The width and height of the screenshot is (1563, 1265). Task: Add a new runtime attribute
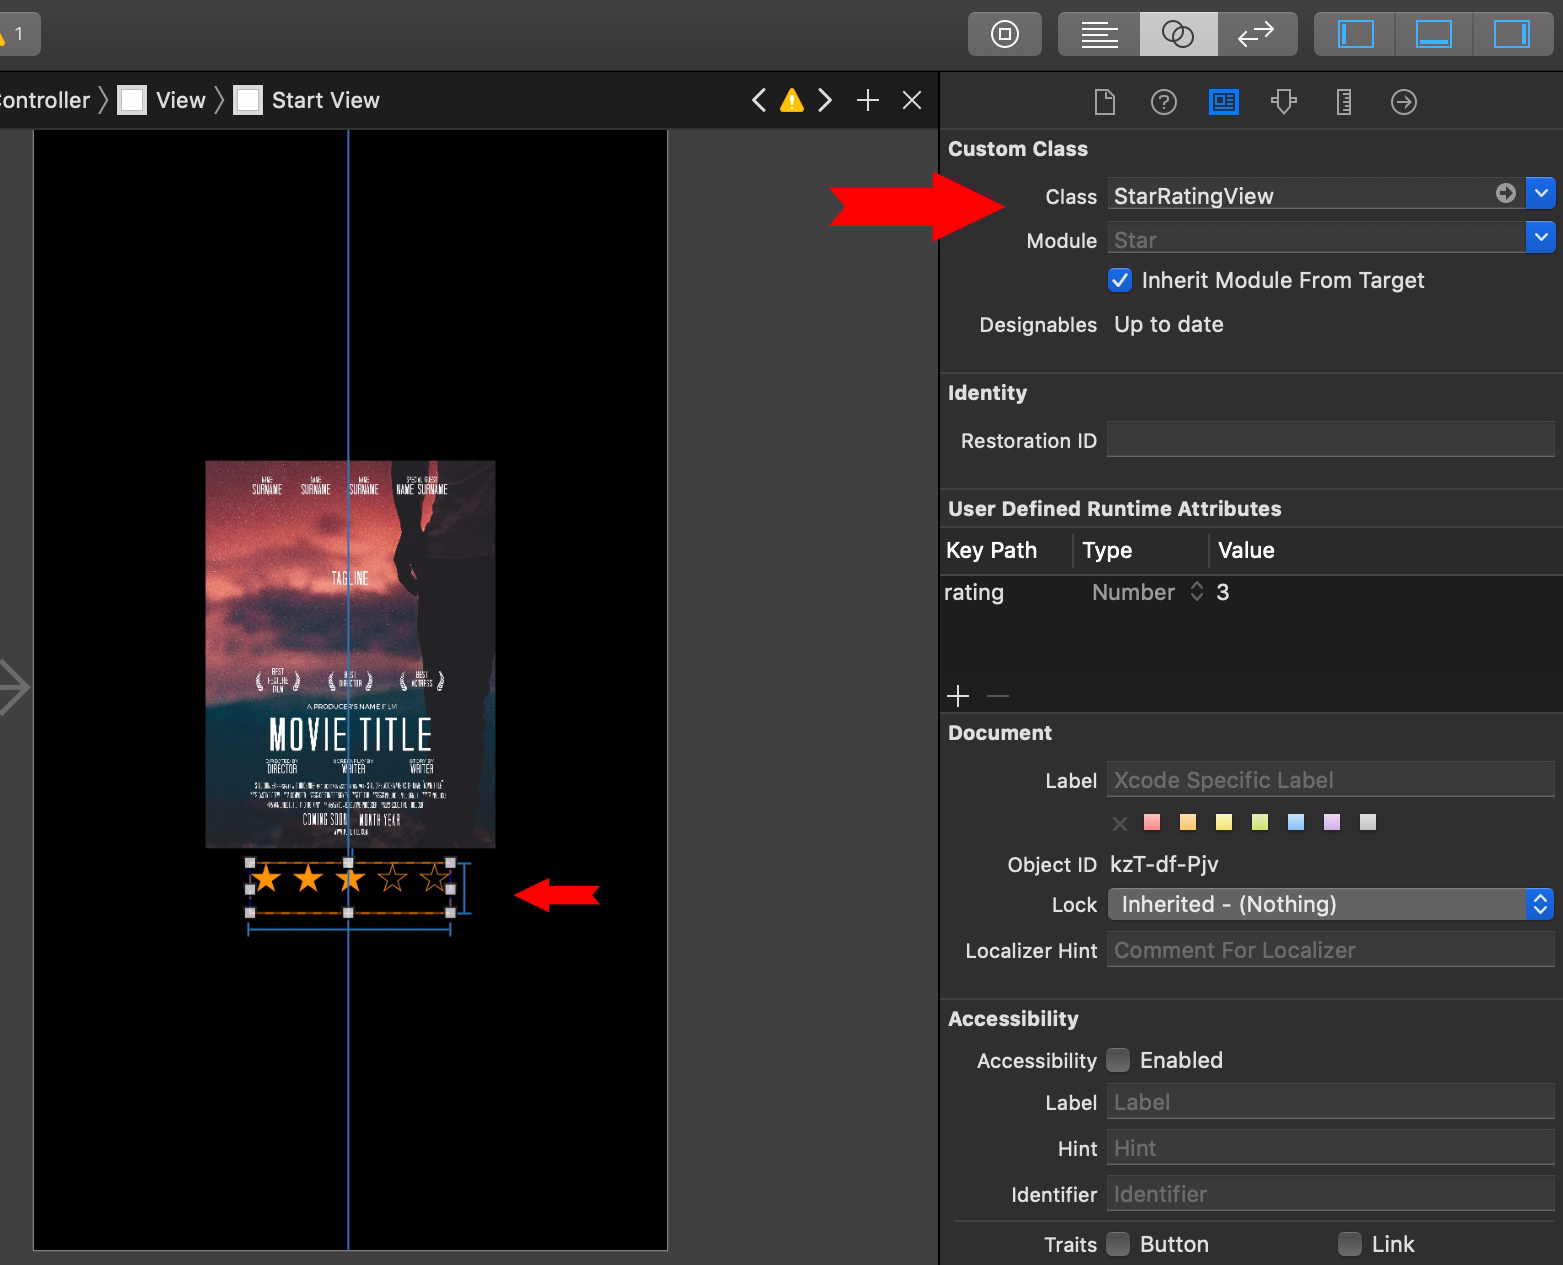[958, 696]
